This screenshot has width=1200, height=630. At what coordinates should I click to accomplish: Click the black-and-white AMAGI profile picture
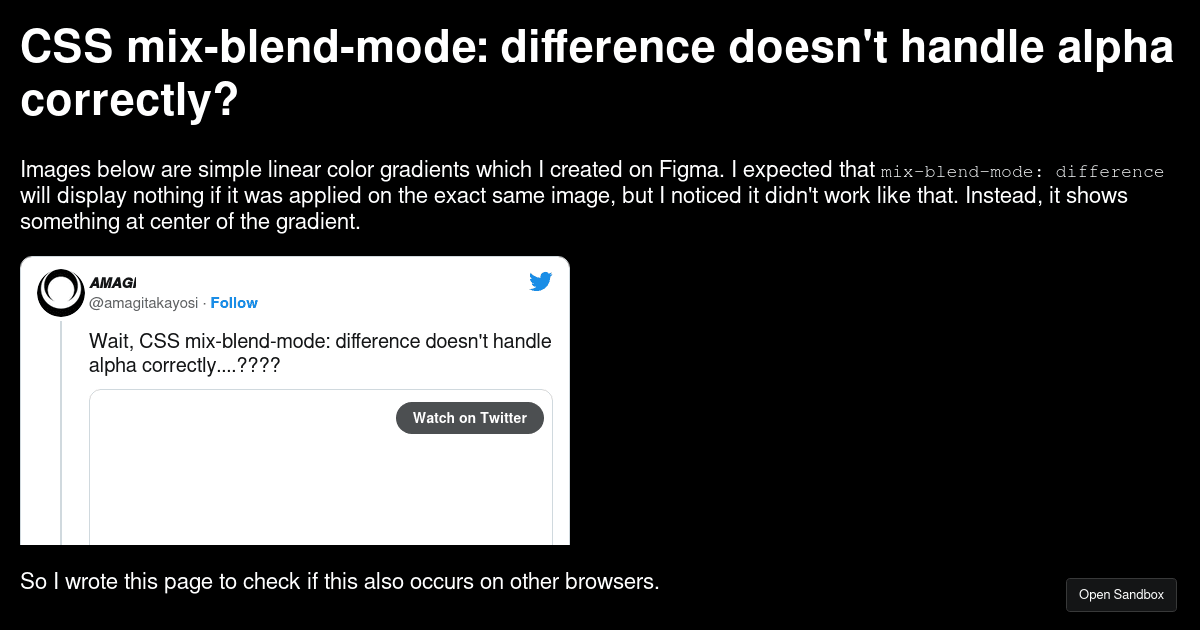[60, 292]
